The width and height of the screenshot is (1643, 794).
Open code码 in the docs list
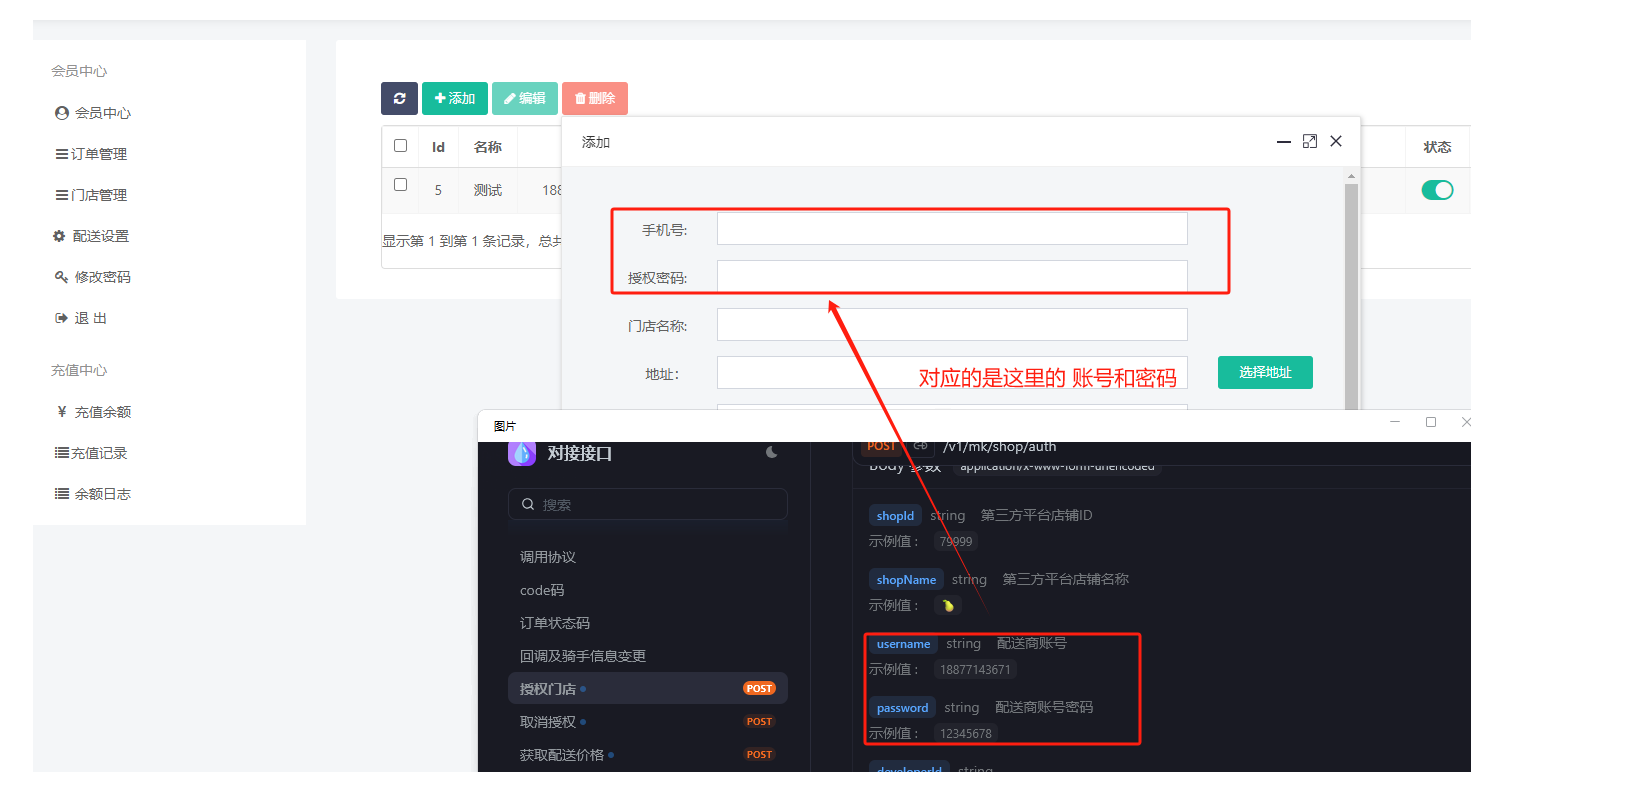click(x=542, y=590)
